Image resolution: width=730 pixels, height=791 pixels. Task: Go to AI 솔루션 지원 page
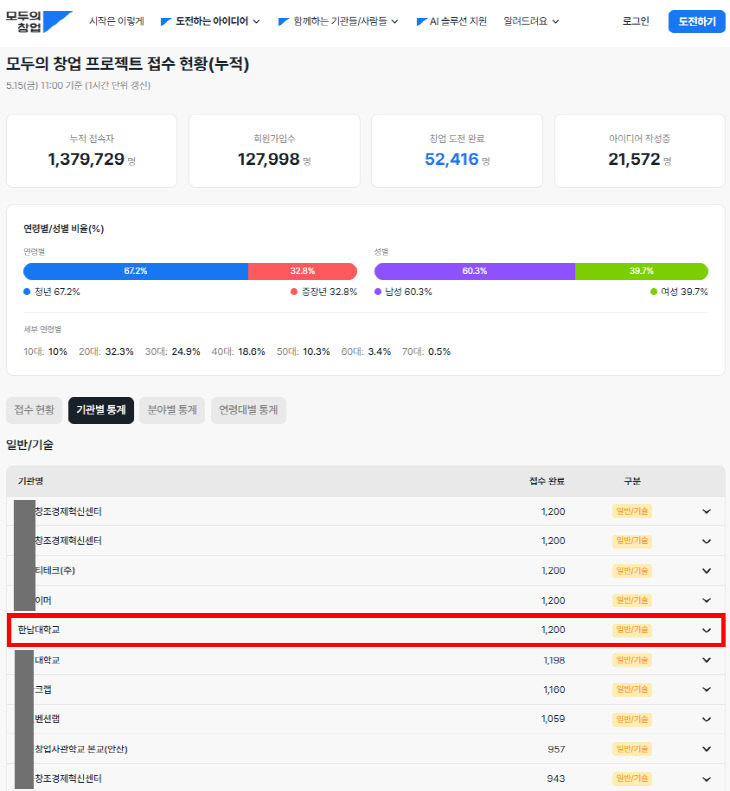[x=452, y=21]
